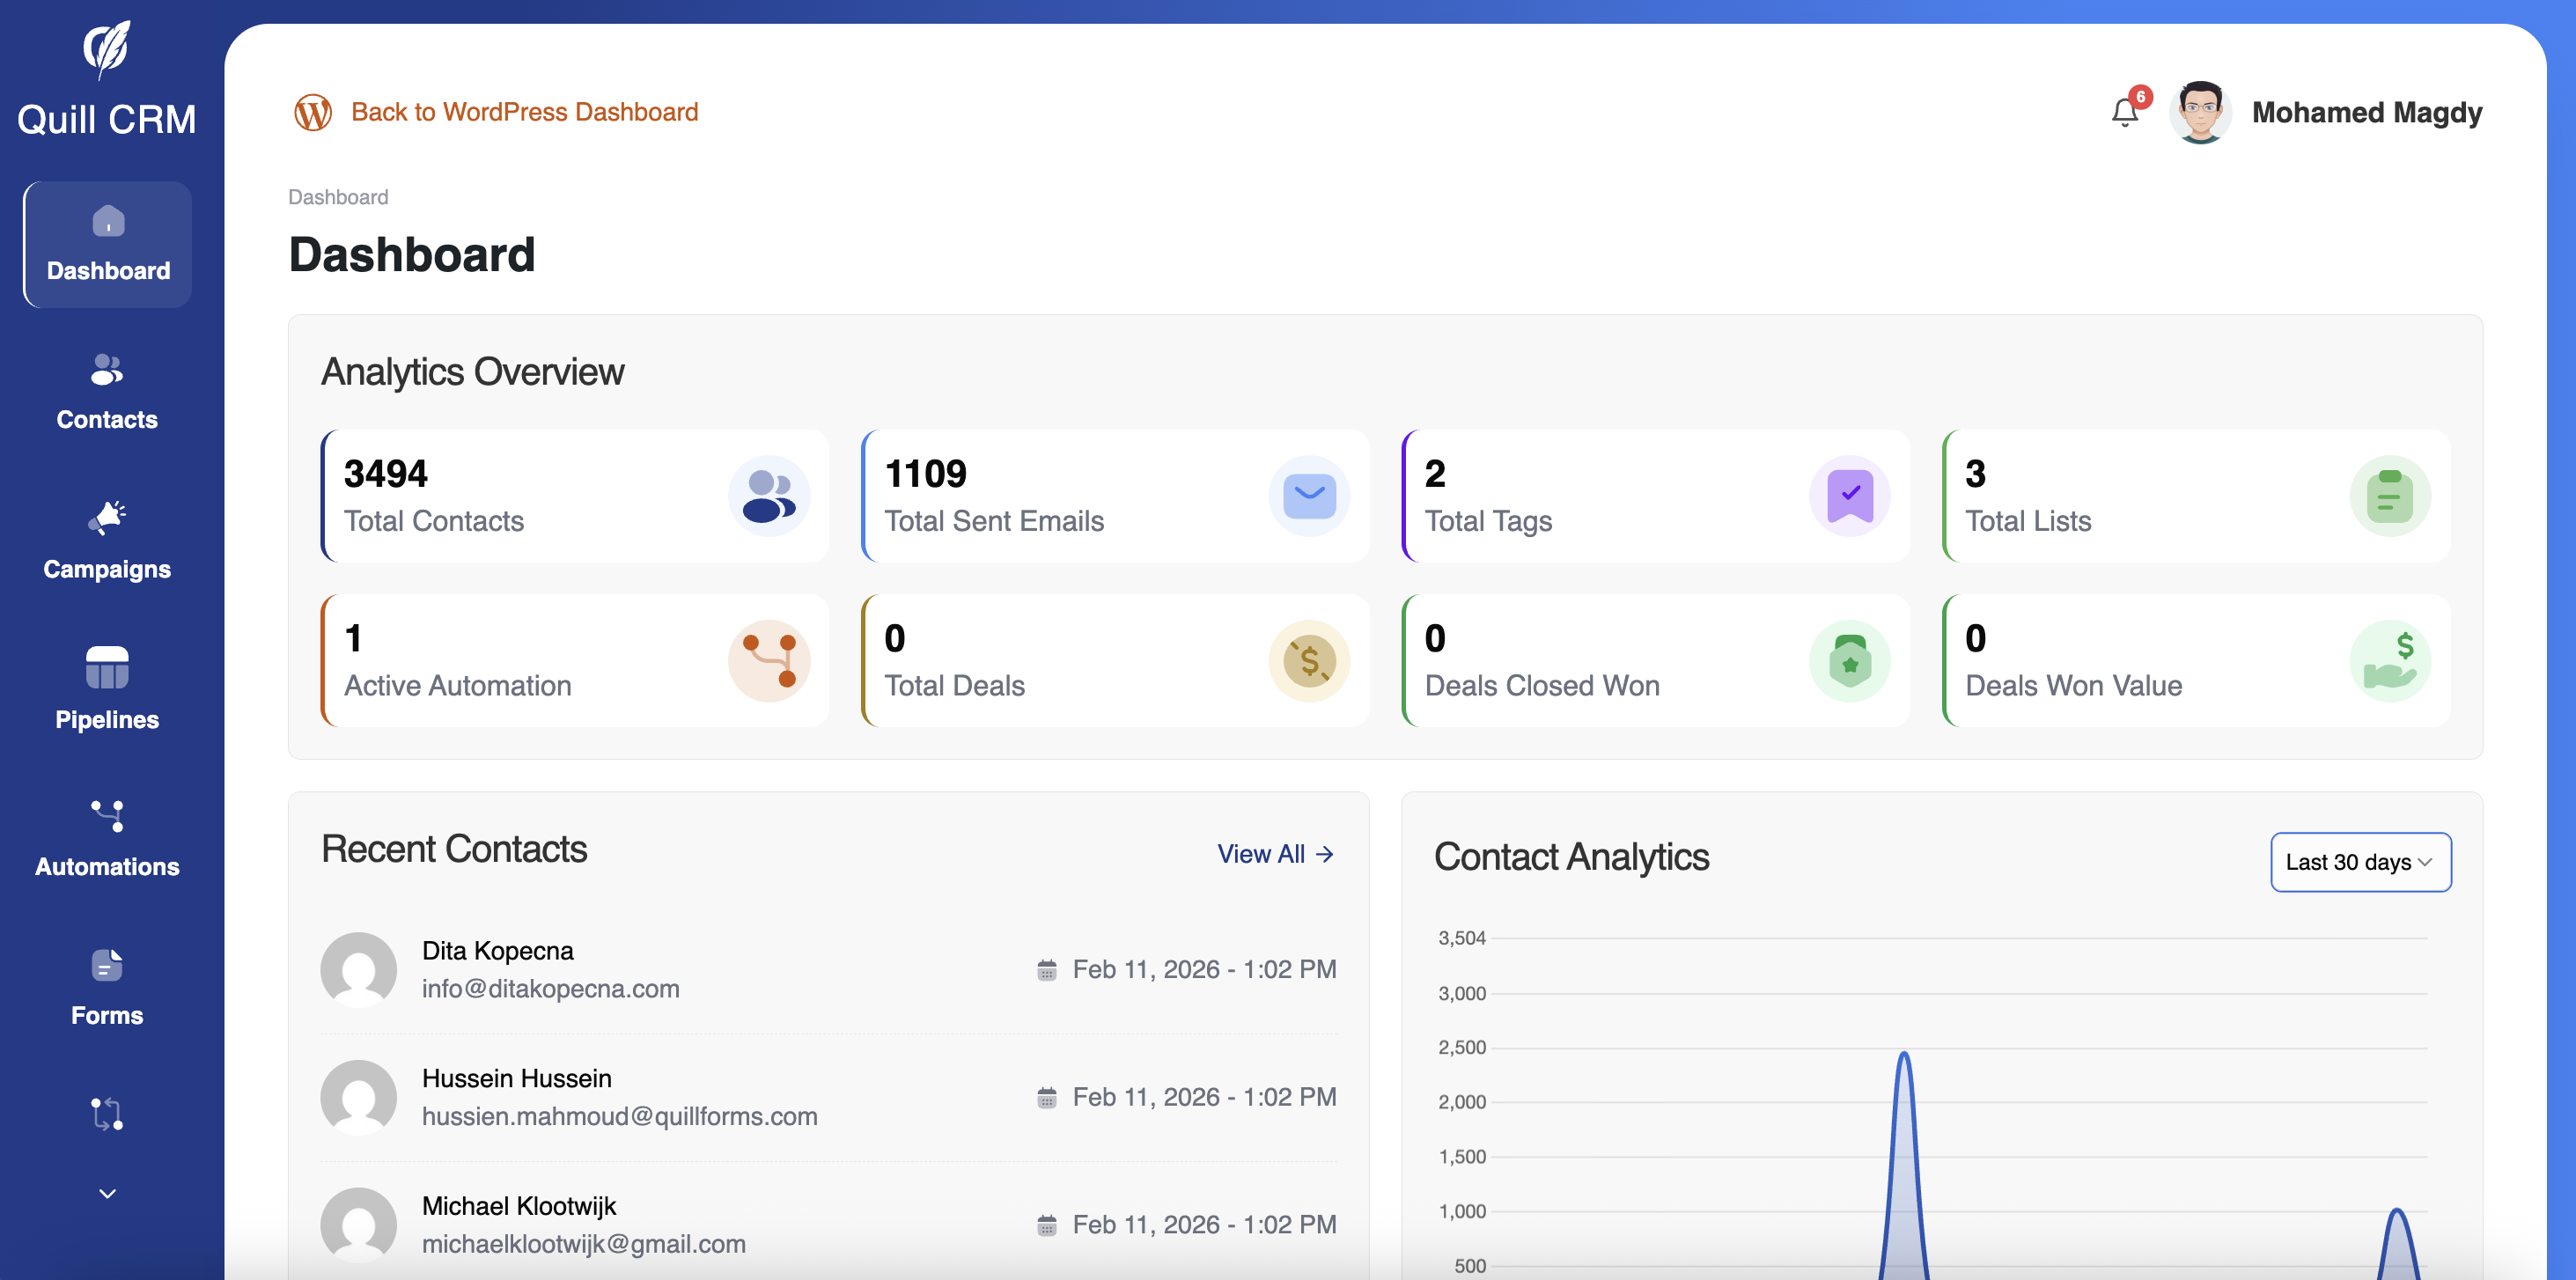
Task: Click the Dashboard home icon
Action: 106,220
